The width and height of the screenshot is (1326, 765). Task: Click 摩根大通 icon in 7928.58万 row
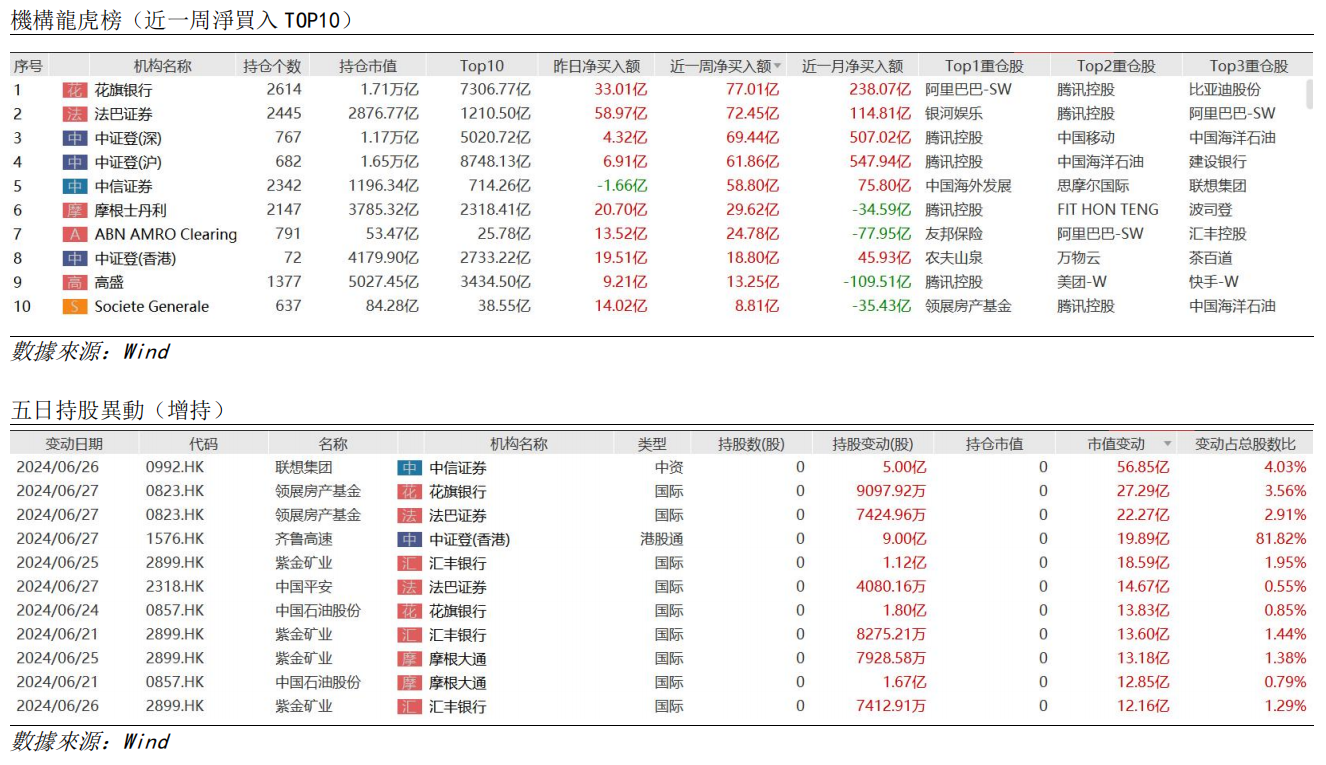pyautogui.click(x=410, y=659)
